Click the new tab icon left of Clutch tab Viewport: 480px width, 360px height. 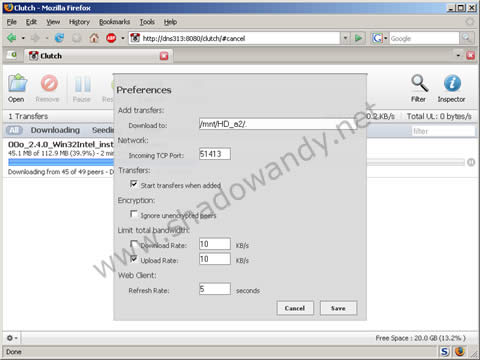click(x=12, y=55)
